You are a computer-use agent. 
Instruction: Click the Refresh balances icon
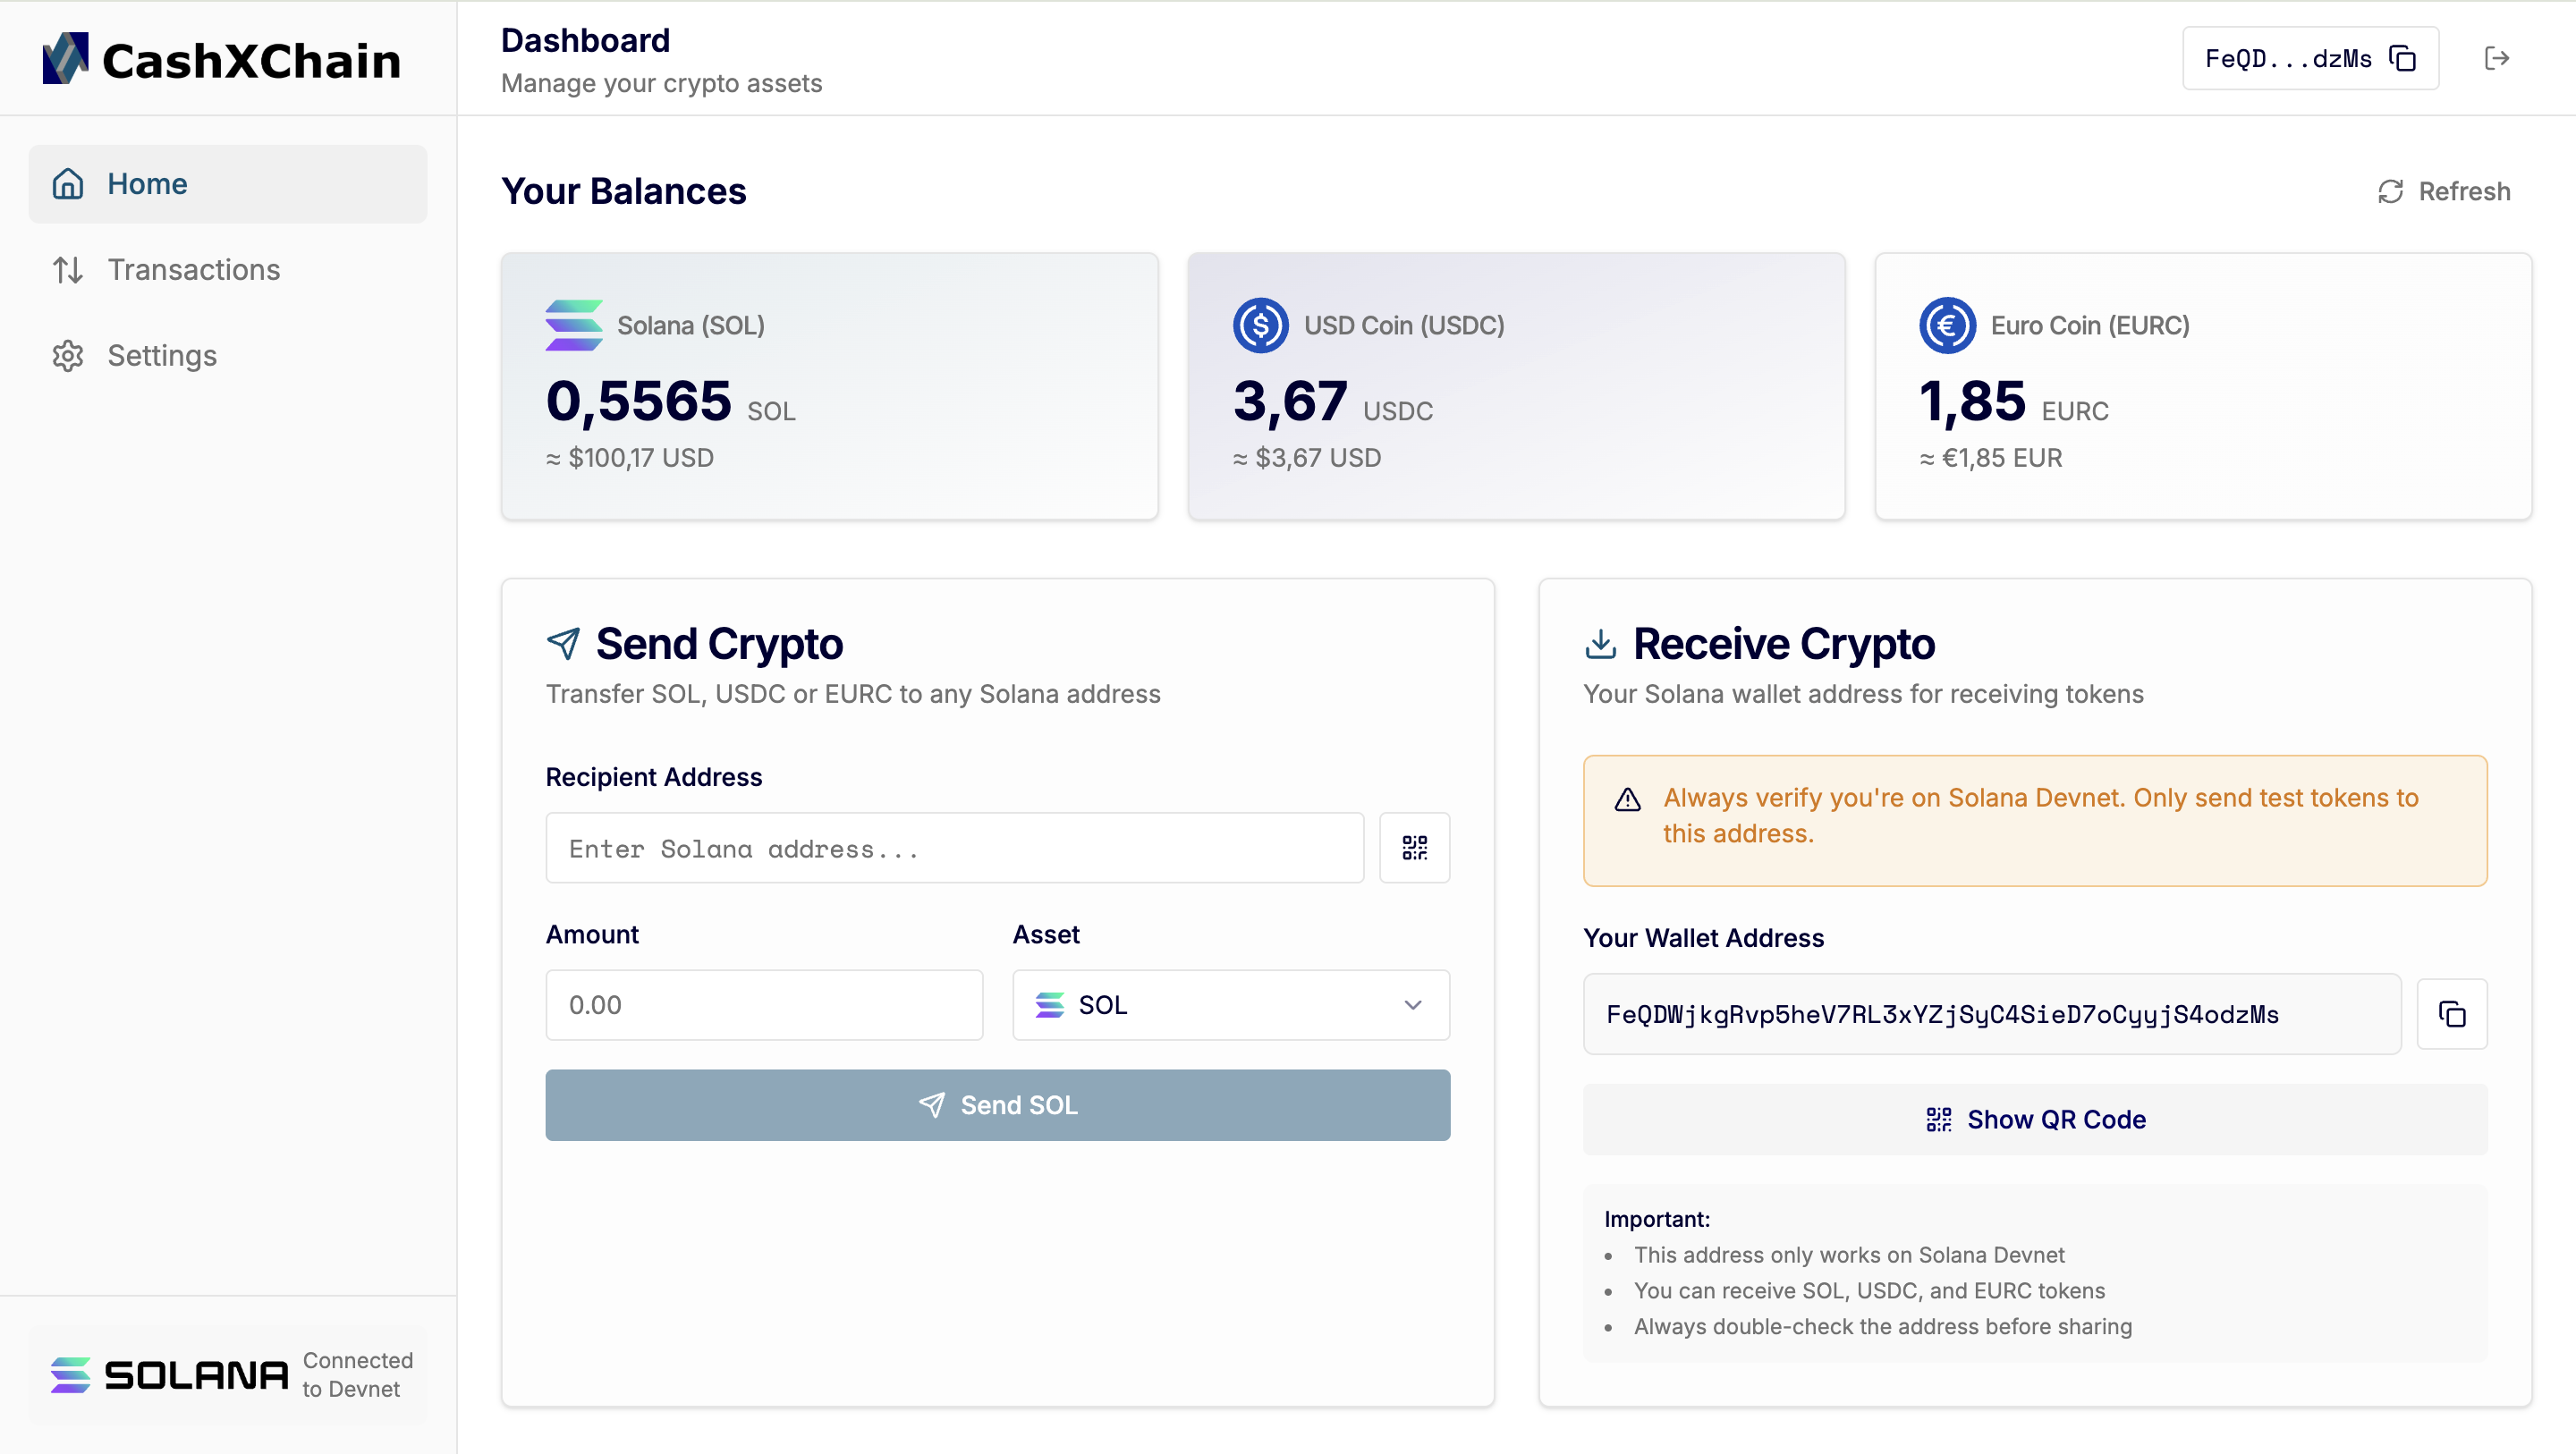coord(2391,191)
